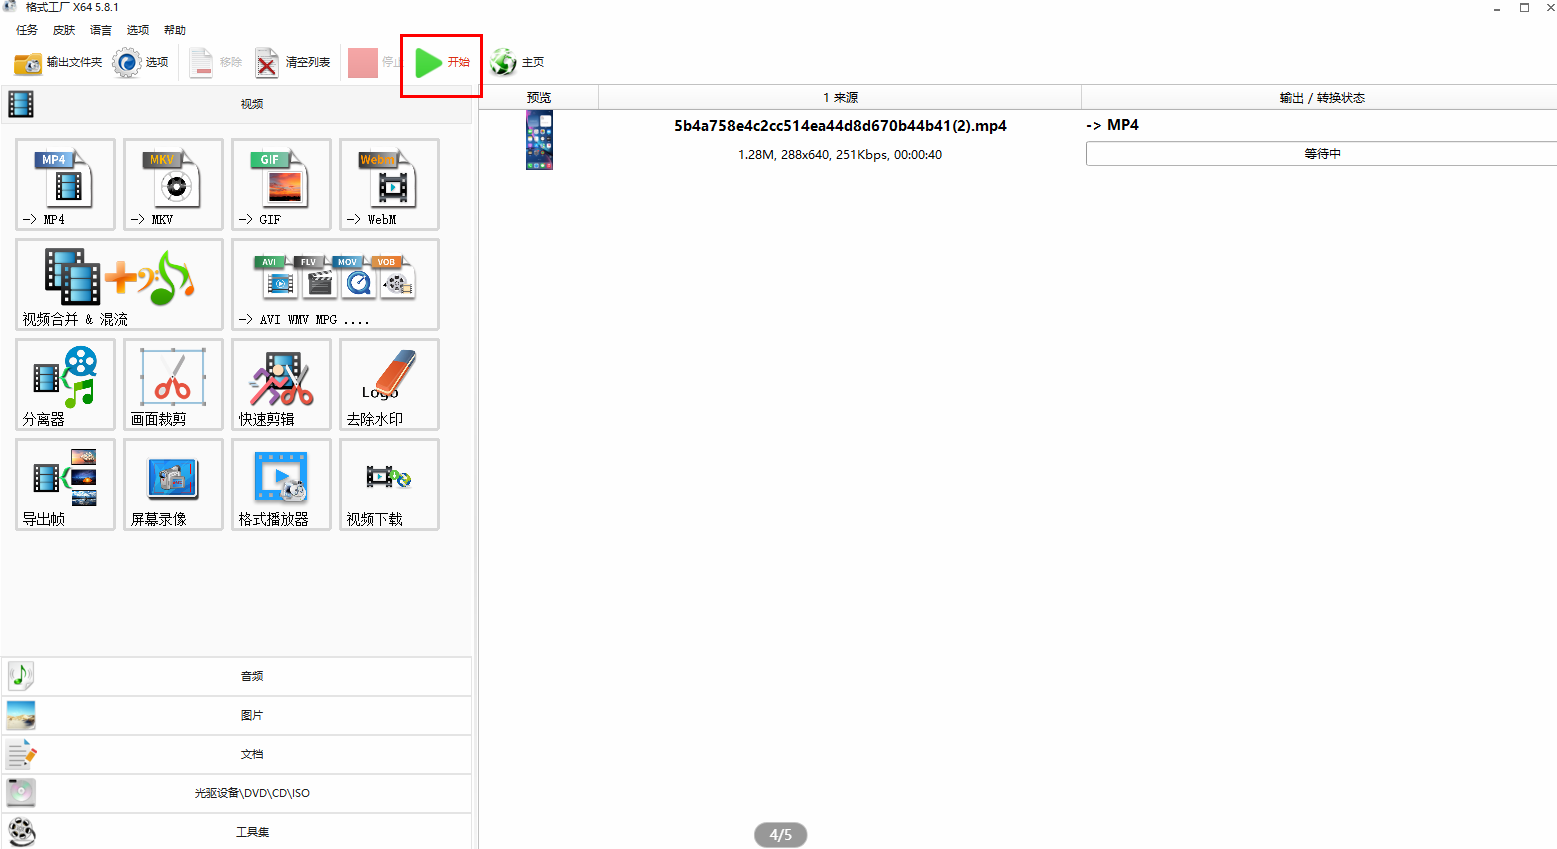Open the Task menu in menu bar
The image size is (1557, 849).
27,30
